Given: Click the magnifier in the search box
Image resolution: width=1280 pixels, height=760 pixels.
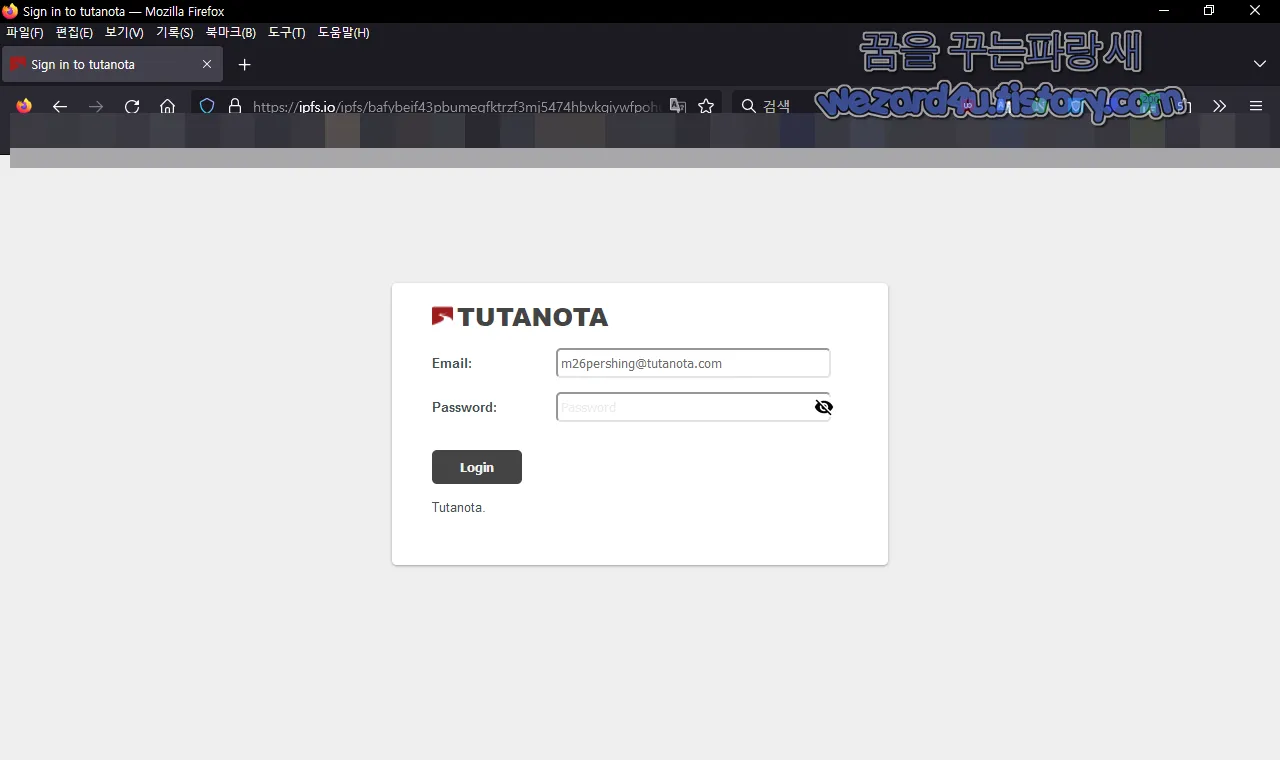Looking at the screenshot, I should [747, 106].
